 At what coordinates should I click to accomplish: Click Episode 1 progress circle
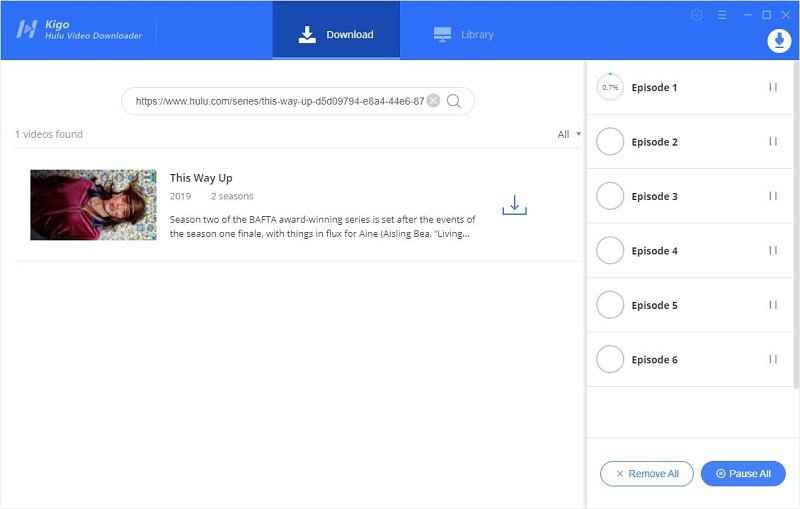(610, 88)
